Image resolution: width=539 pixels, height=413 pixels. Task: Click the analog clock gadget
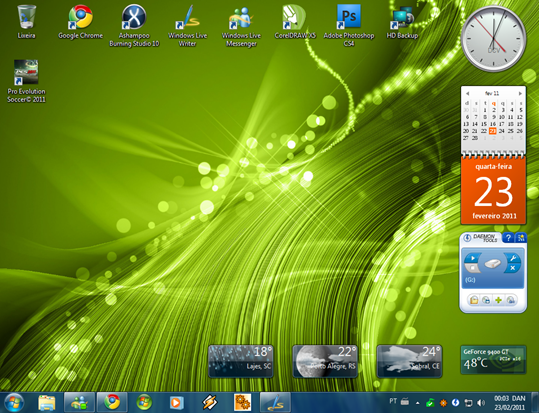[x=493, y=38]
